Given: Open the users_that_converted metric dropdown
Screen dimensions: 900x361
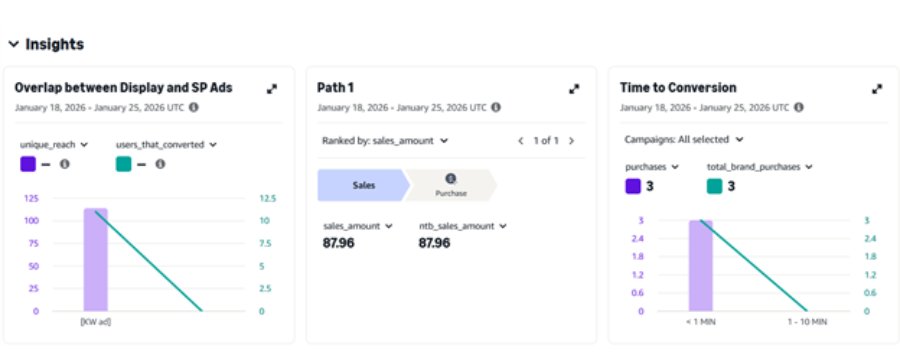Looking at the screenshot, I should click(x=166, y=145).
